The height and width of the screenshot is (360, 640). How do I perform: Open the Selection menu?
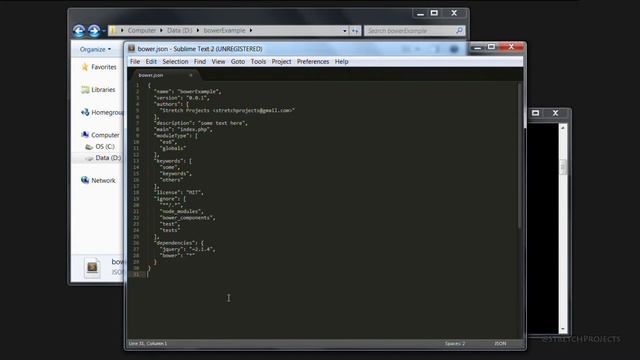pyautogui.click(x=175, y=62)
